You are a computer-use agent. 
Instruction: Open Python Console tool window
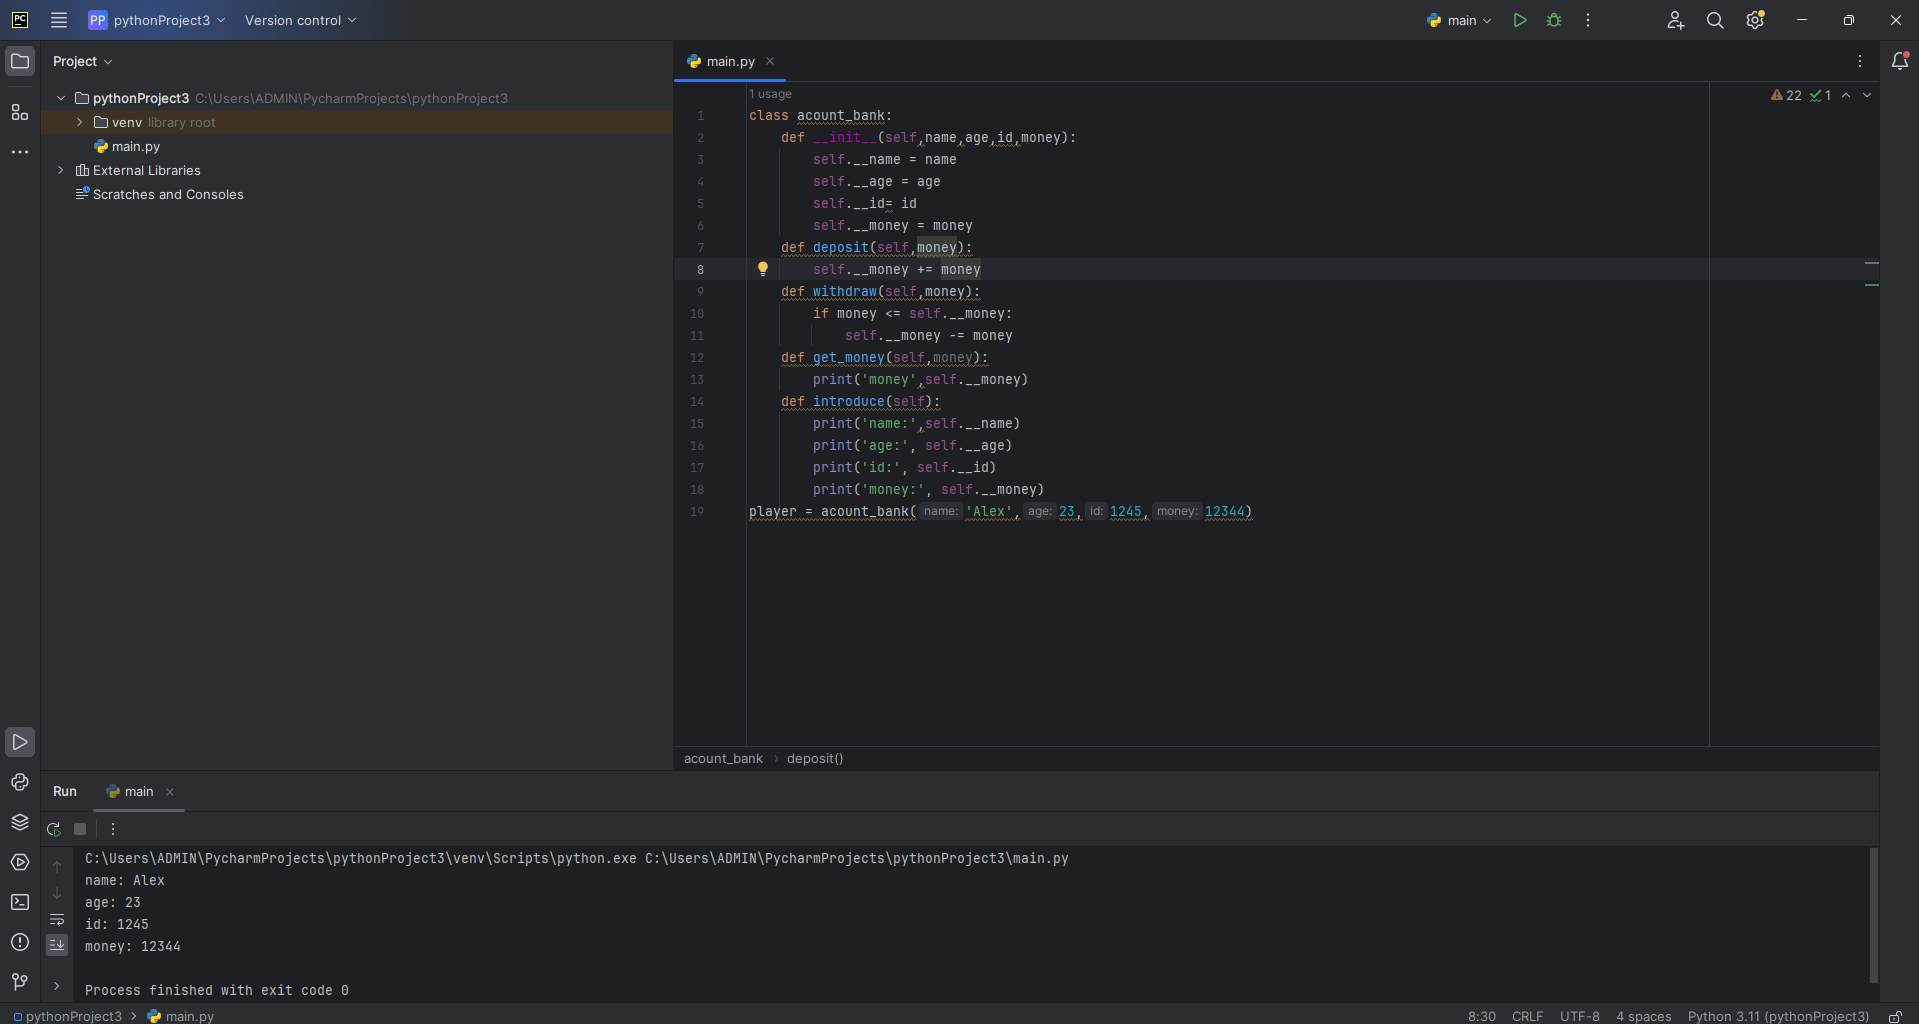pyautogui.click(x=20, y=782)
